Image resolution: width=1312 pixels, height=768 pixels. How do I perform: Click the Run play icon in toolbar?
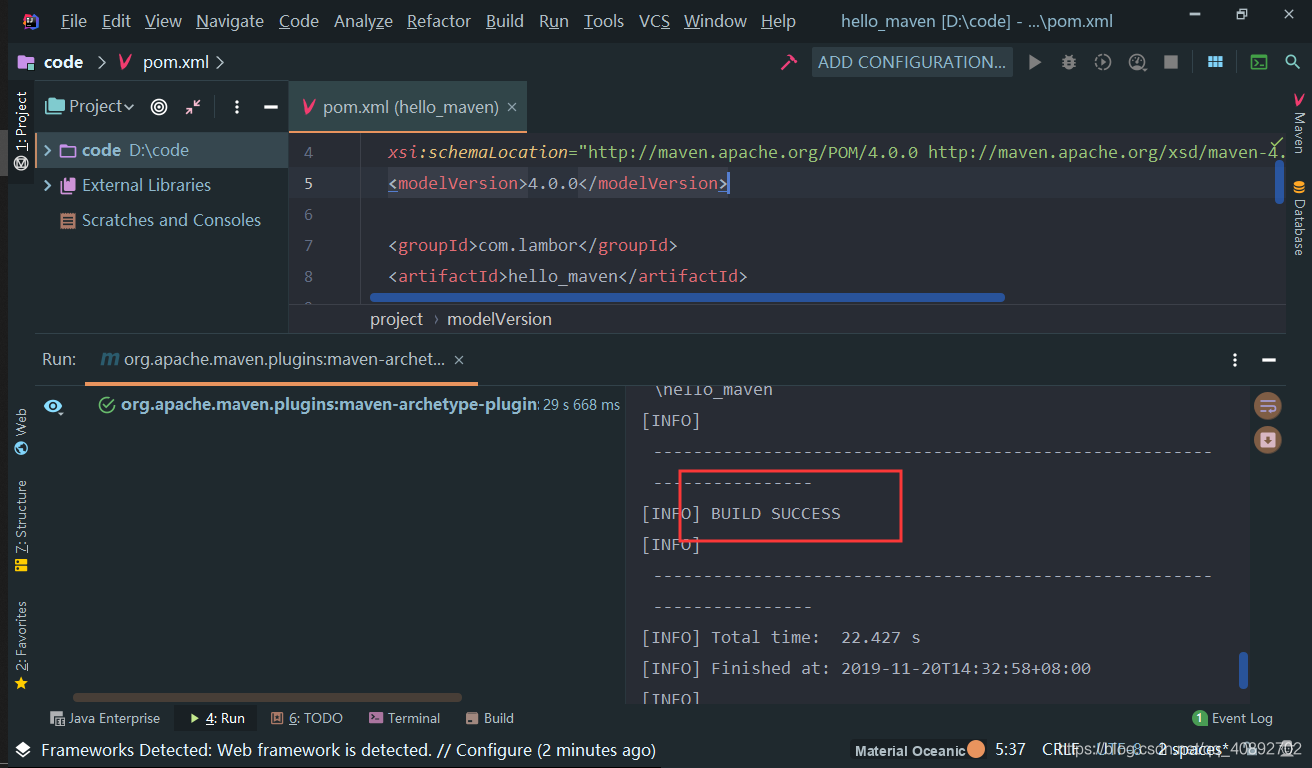click(x=1035, y=62)
